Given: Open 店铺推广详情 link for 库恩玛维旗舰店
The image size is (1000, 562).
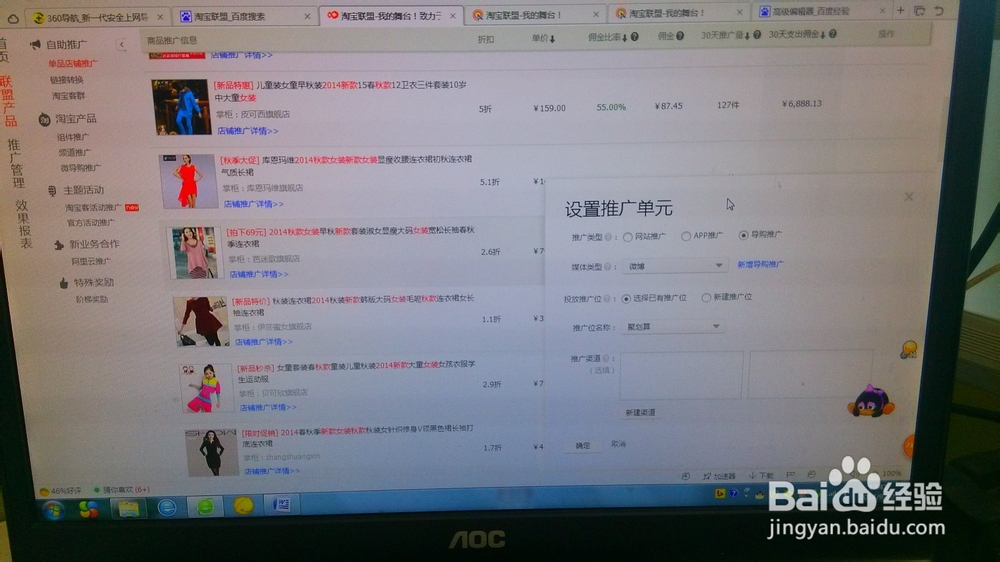Looking at the screenshot, I should (x=253, y=204).
